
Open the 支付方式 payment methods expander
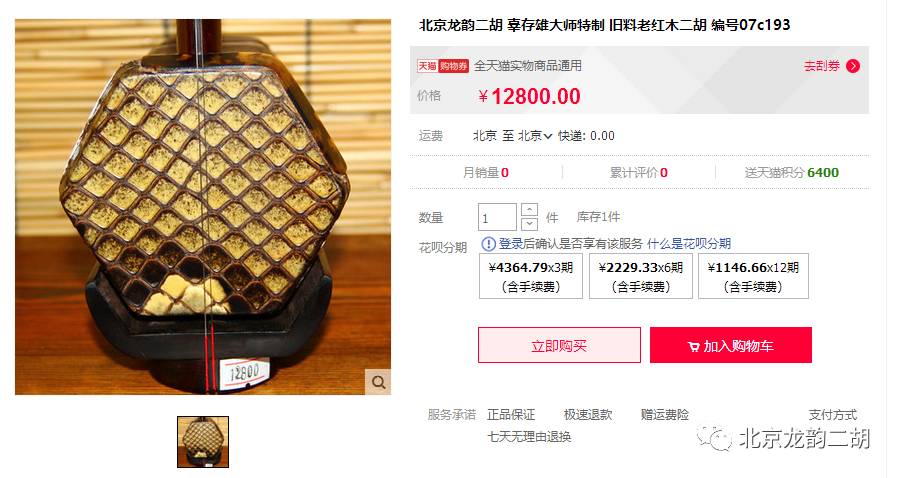pyautogui.click(x=832, y=414)
